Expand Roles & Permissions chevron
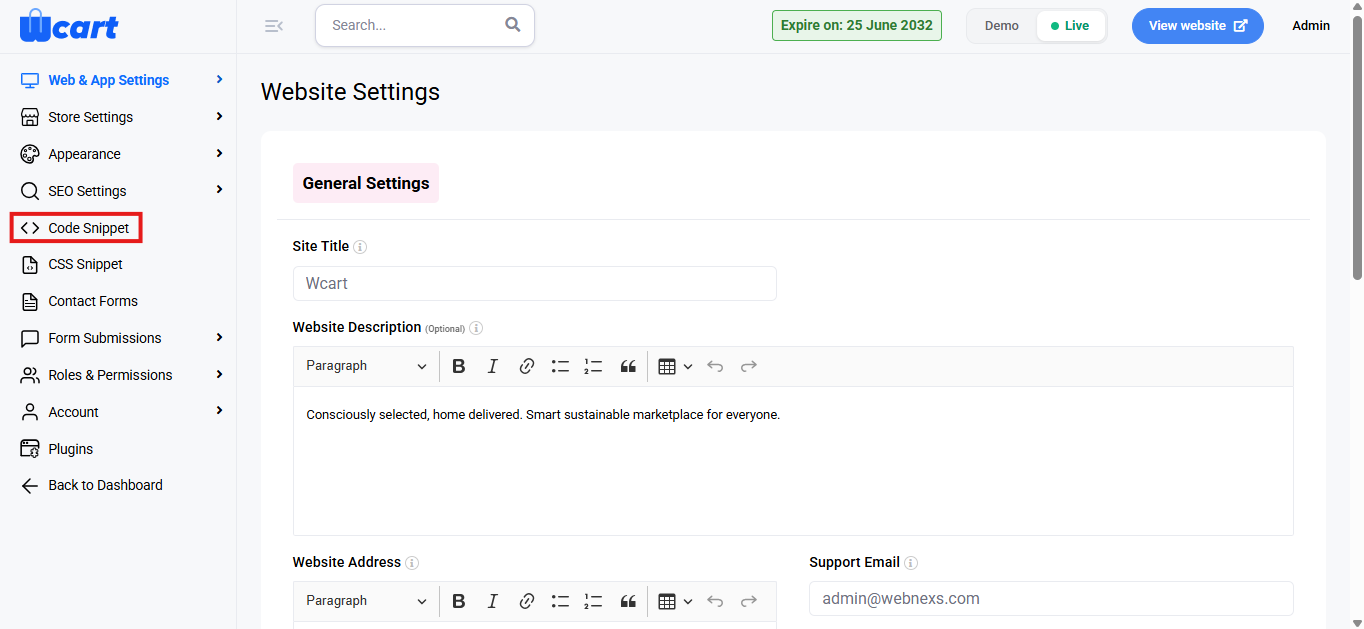This screenshot has height=629, width=1364. pyautogui.click(x=219, y=374)
